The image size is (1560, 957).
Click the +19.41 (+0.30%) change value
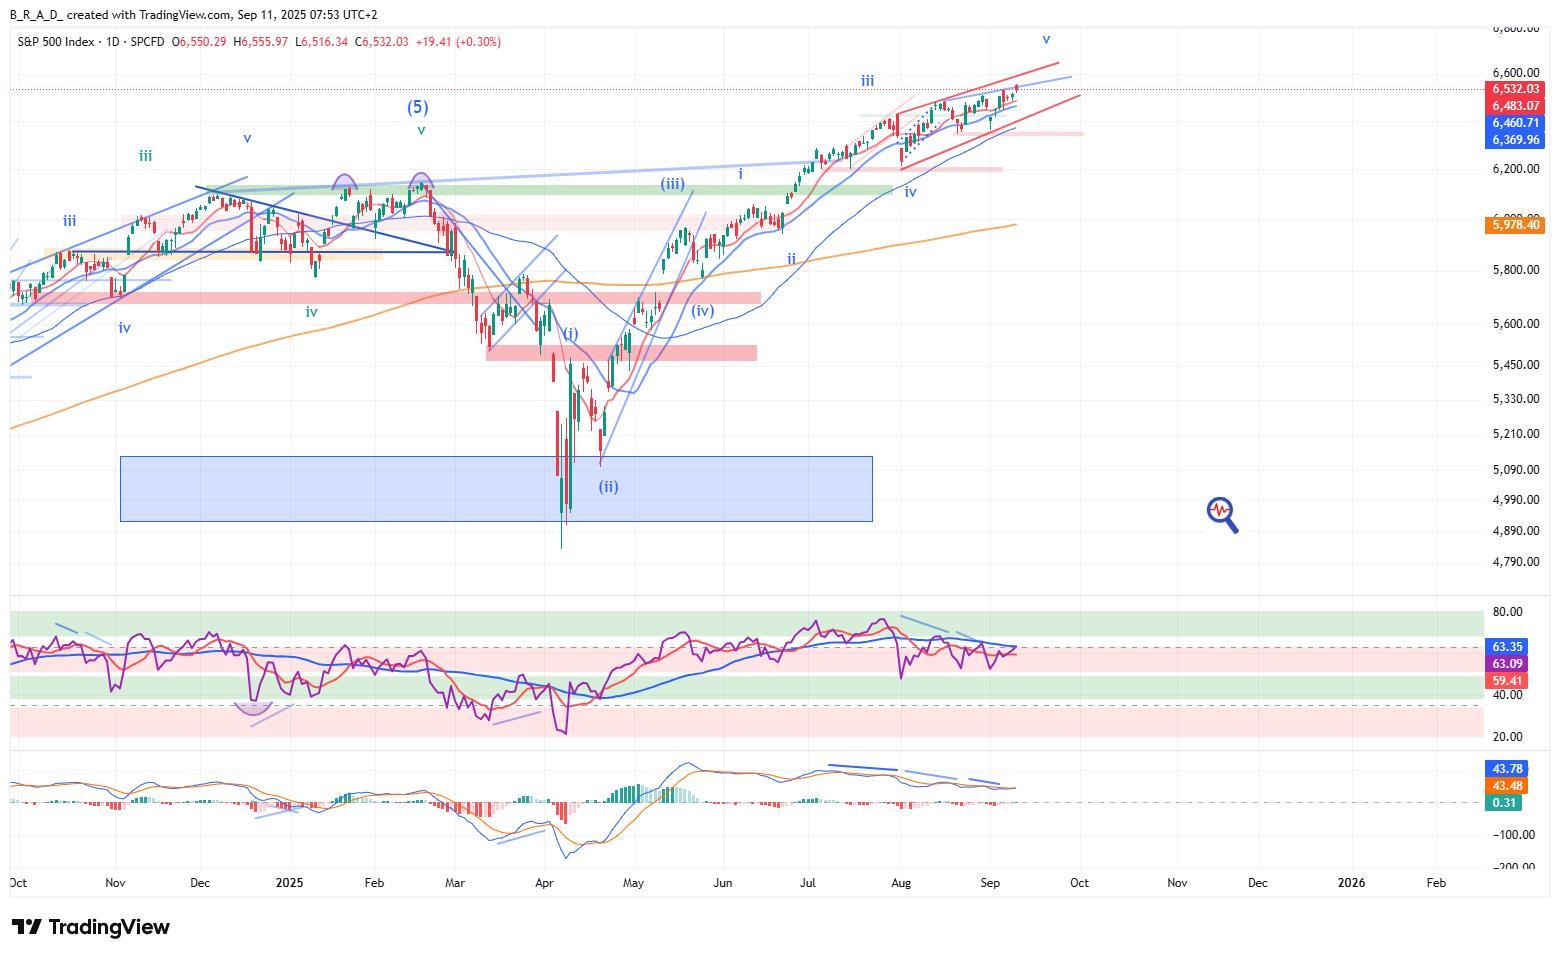click(459, 42)
